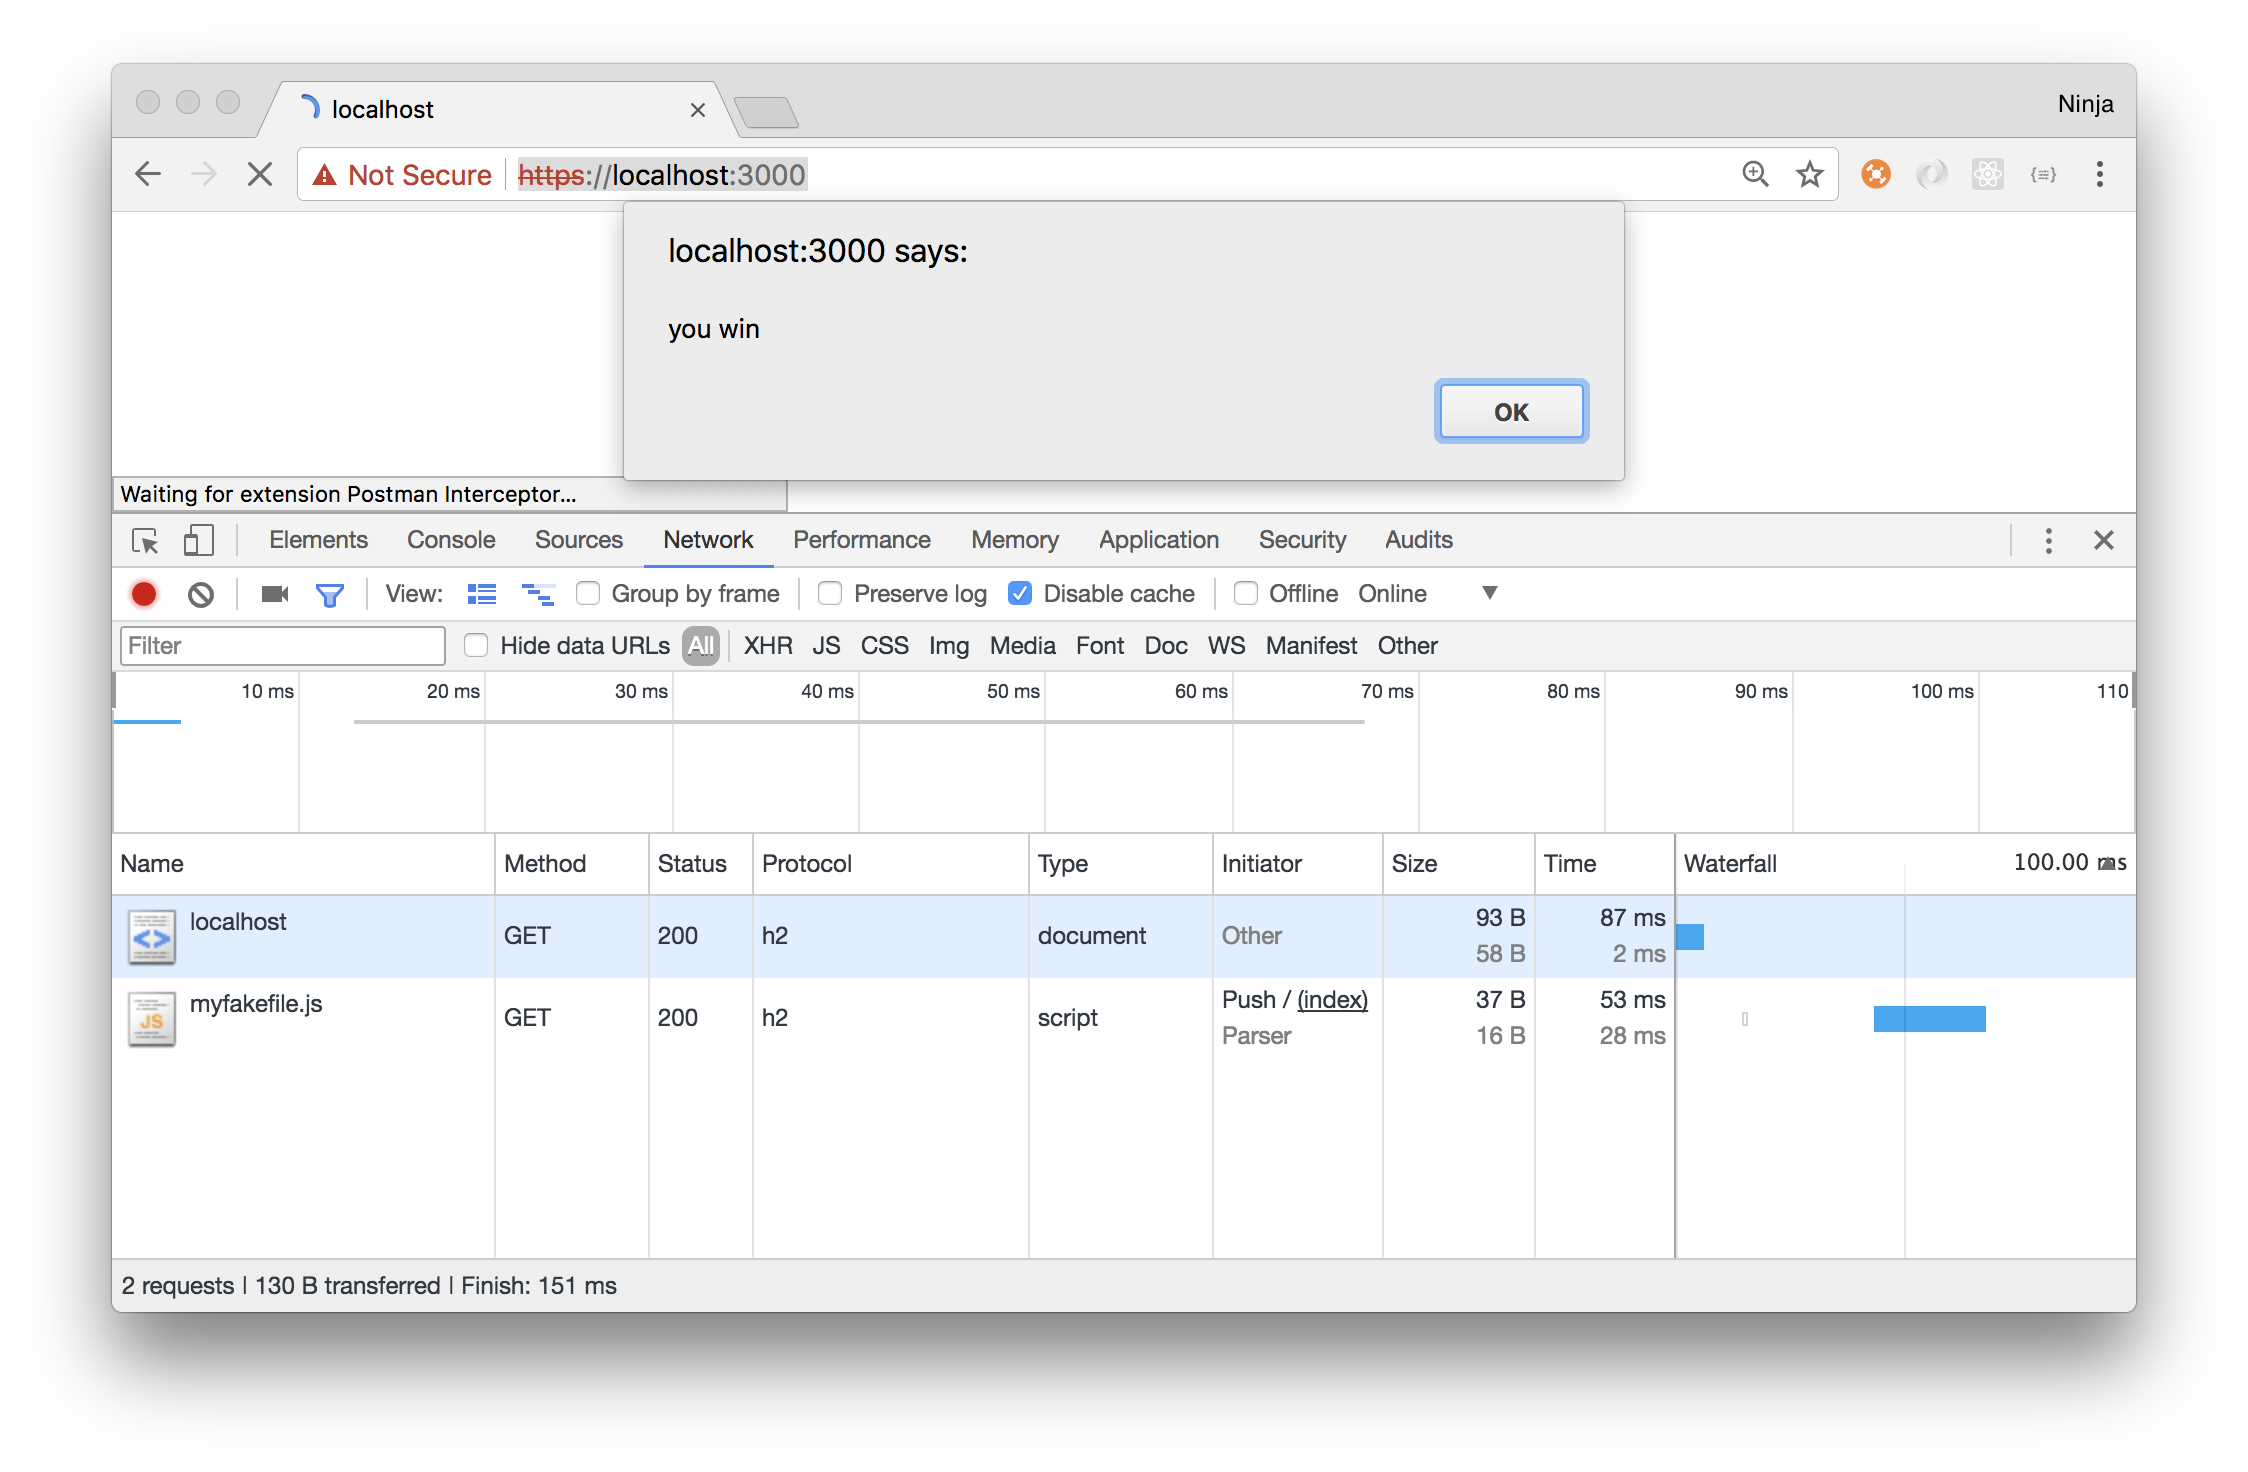The image size is (2248, 1472).
Task: Check the Group by frame checkbox
Action: pyautogui.click(x=588, y=594)
